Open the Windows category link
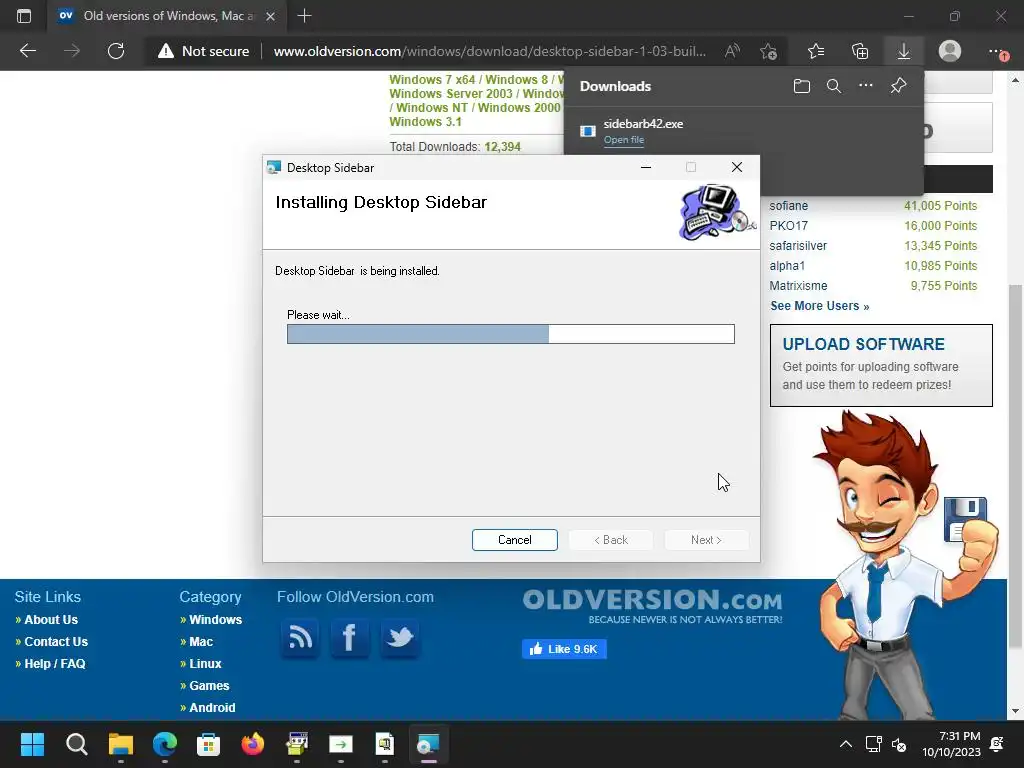 216,620
